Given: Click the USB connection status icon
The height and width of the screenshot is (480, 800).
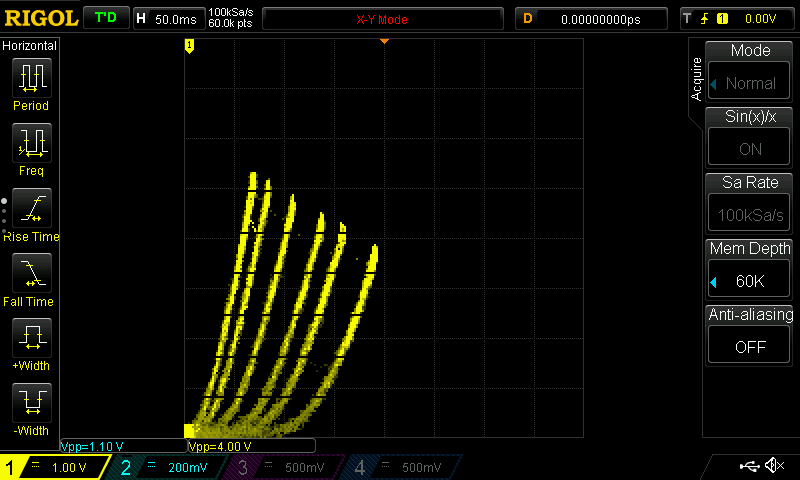Looking at the screenshot, I should [749, 465].
